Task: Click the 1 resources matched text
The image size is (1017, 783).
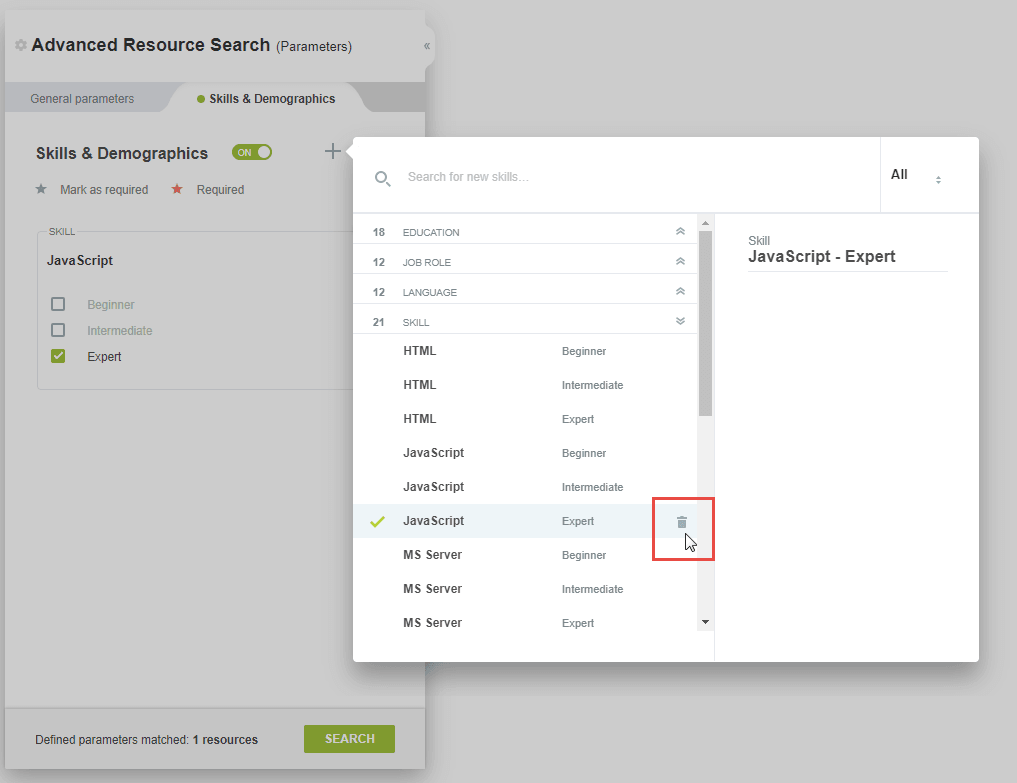Action: coord(225,740)
